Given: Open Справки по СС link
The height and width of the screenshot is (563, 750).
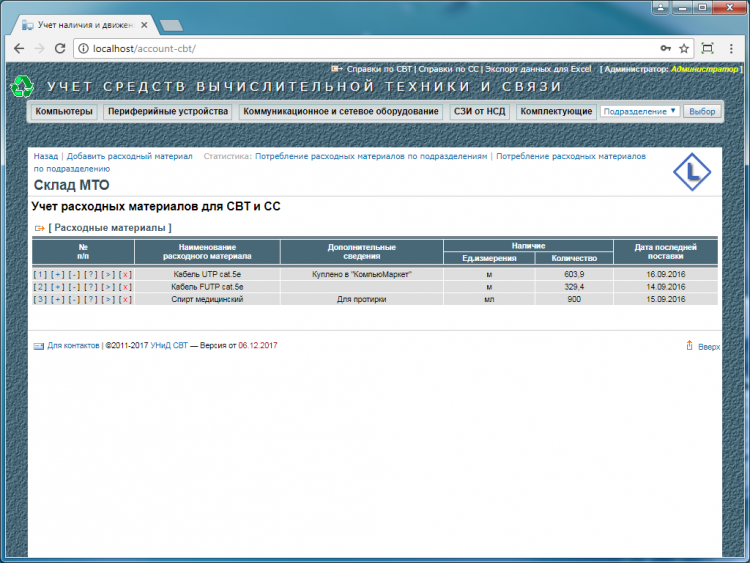Looking at the screenshot, I should (x=448, y=69).
